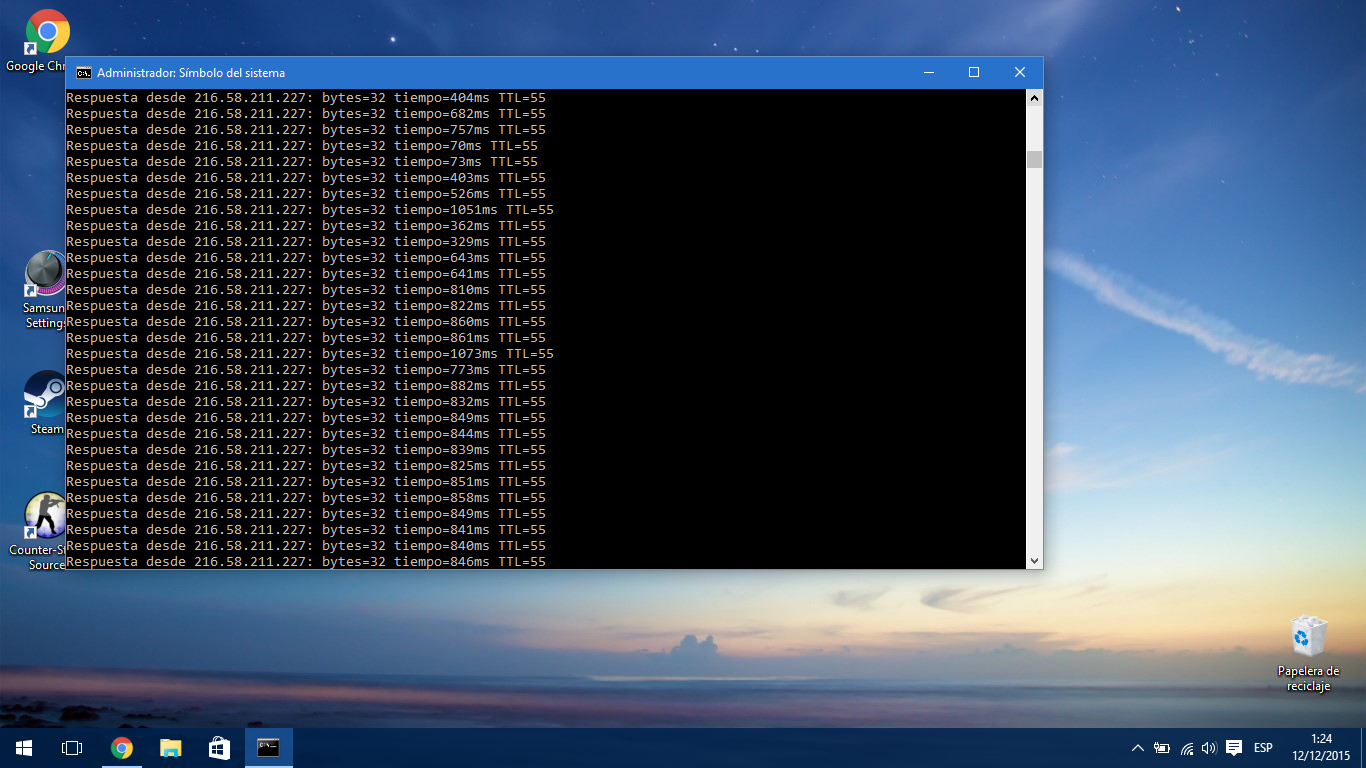Click the ping line with tiempo=822ms
Viewport: 1366px width, 768px height.
pos(306,306)
